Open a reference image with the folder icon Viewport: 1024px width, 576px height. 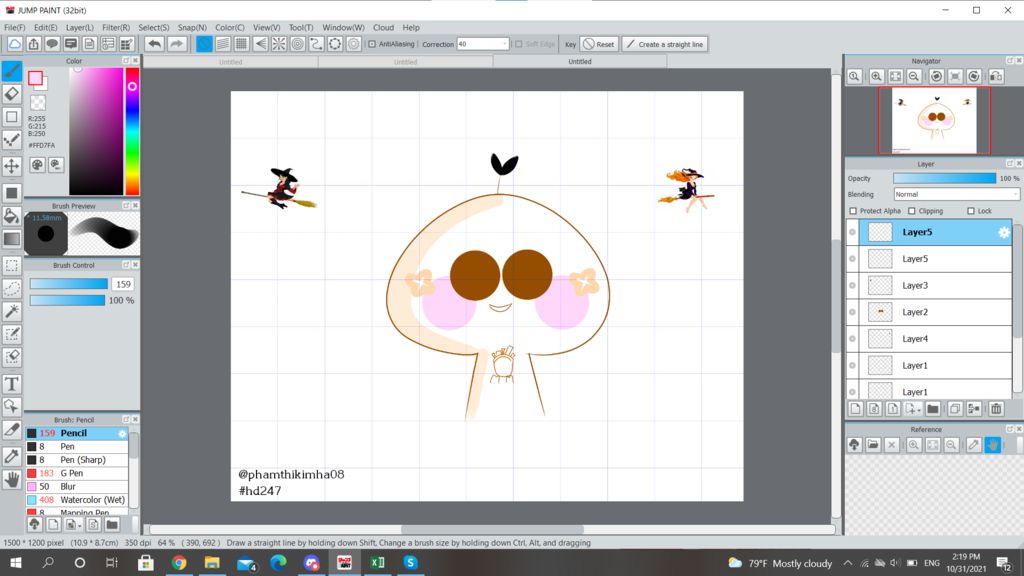[x=873, y=445]
